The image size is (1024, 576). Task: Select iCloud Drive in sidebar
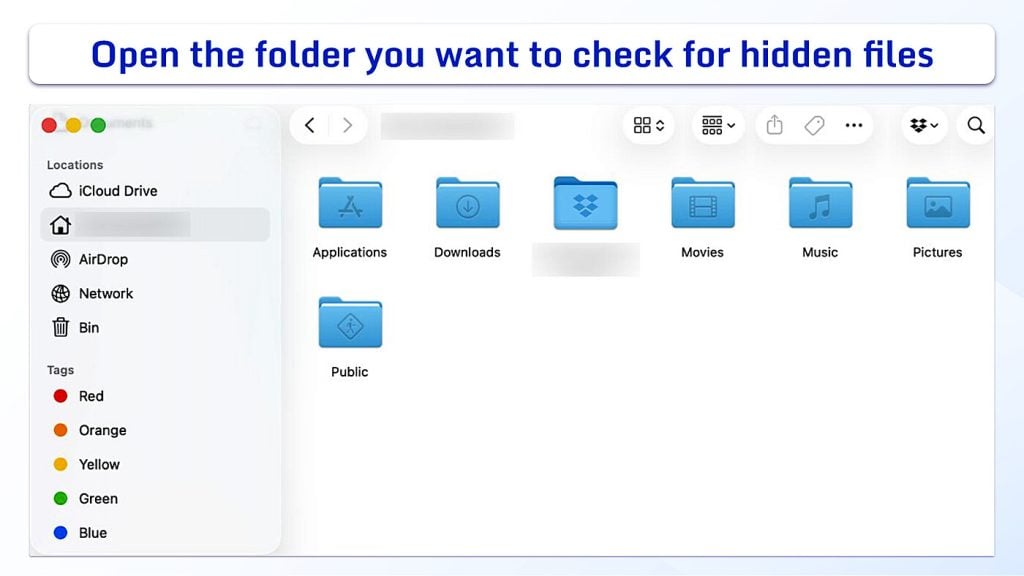pos(155,191)
